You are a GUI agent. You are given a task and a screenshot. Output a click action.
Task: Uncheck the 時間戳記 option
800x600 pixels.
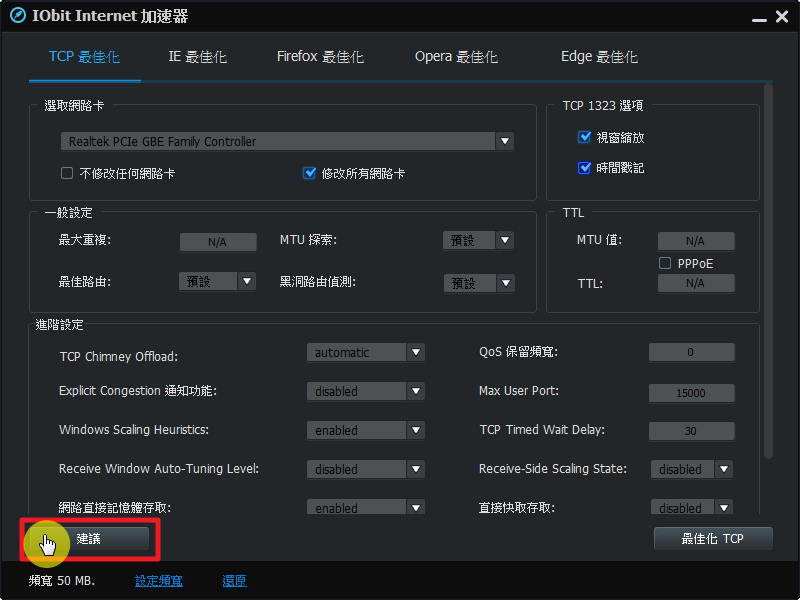click(585, 168)
